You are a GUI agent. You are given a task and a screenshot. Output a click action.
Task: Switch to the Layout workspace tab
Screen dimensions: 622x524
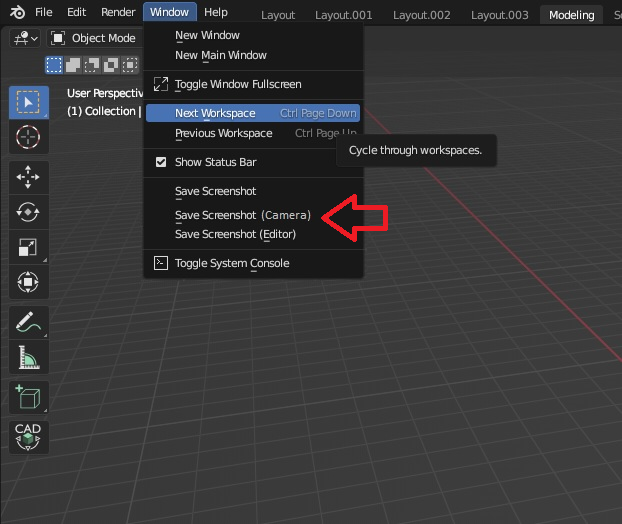[x=278, y=15]
